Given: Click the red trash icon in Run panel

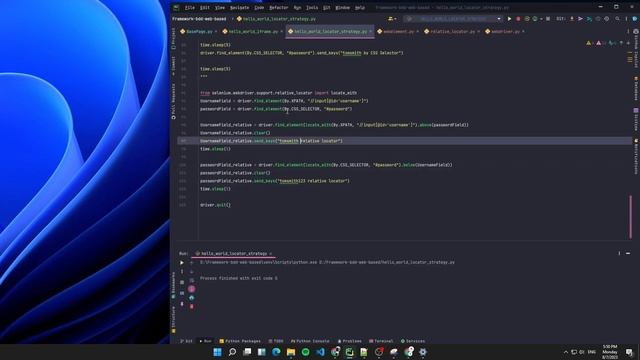Looking at the screenshot, I should click(x=191, y=307).
